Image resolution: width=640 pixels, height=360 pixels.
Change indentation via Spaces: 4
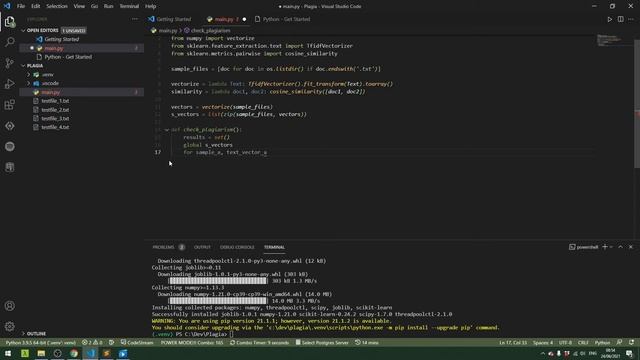click(x=542, y=342)
